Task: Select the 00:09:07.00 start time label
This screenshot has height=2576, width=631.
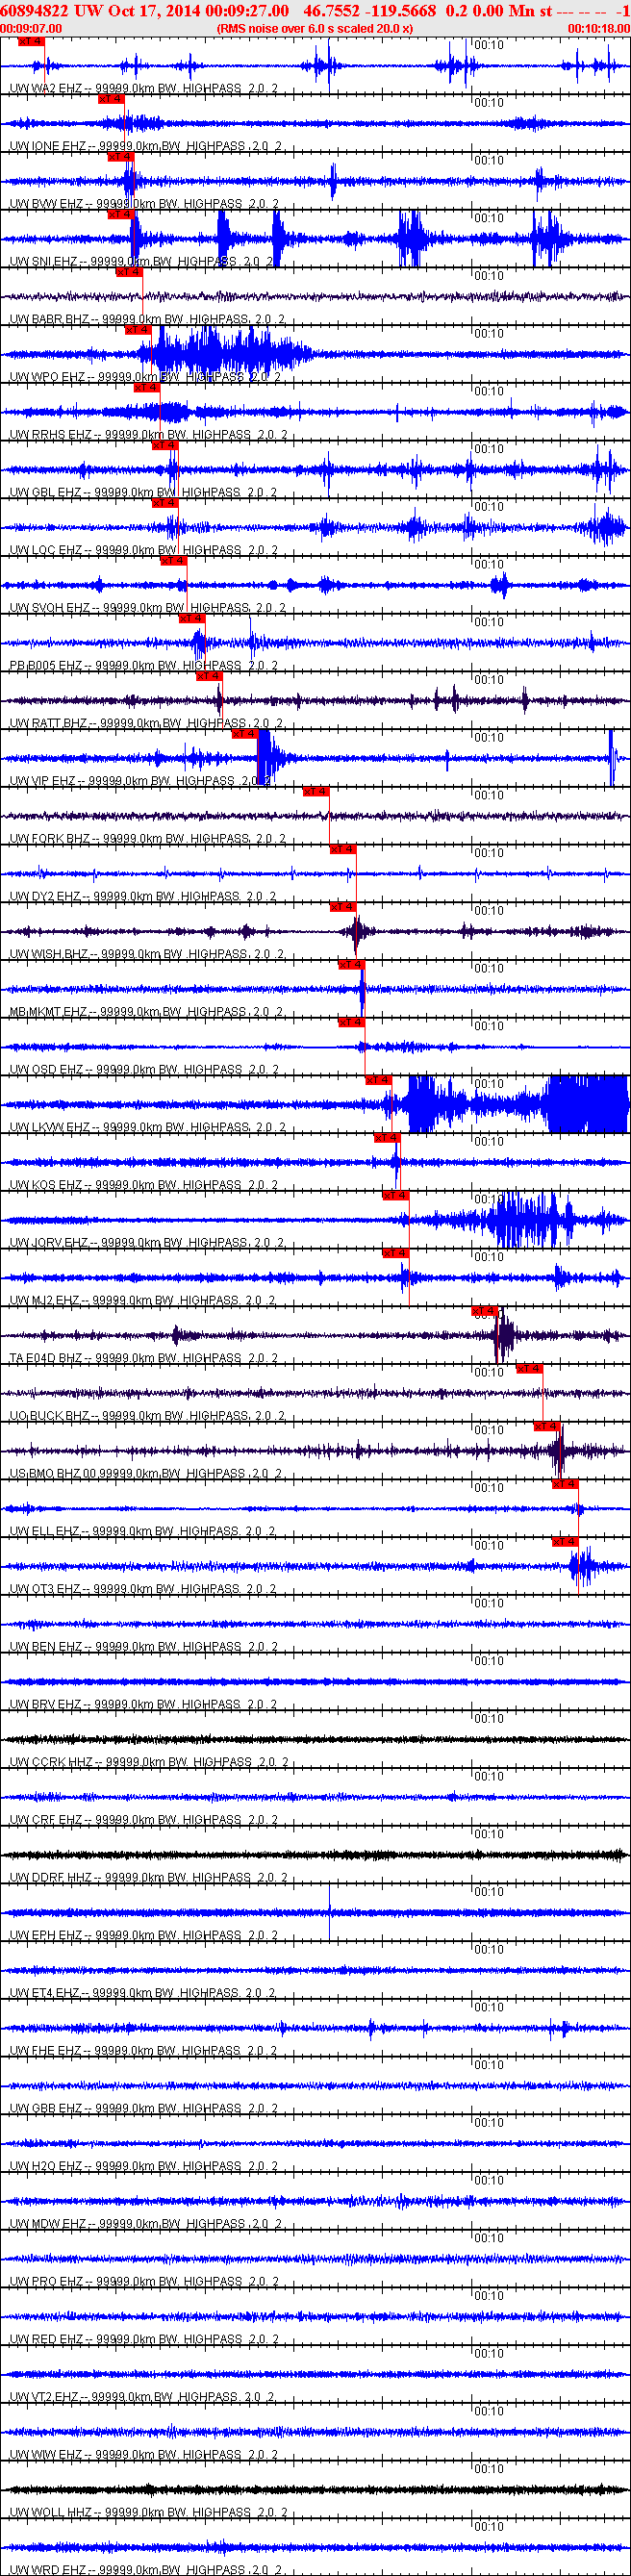Action: [31, 28]
